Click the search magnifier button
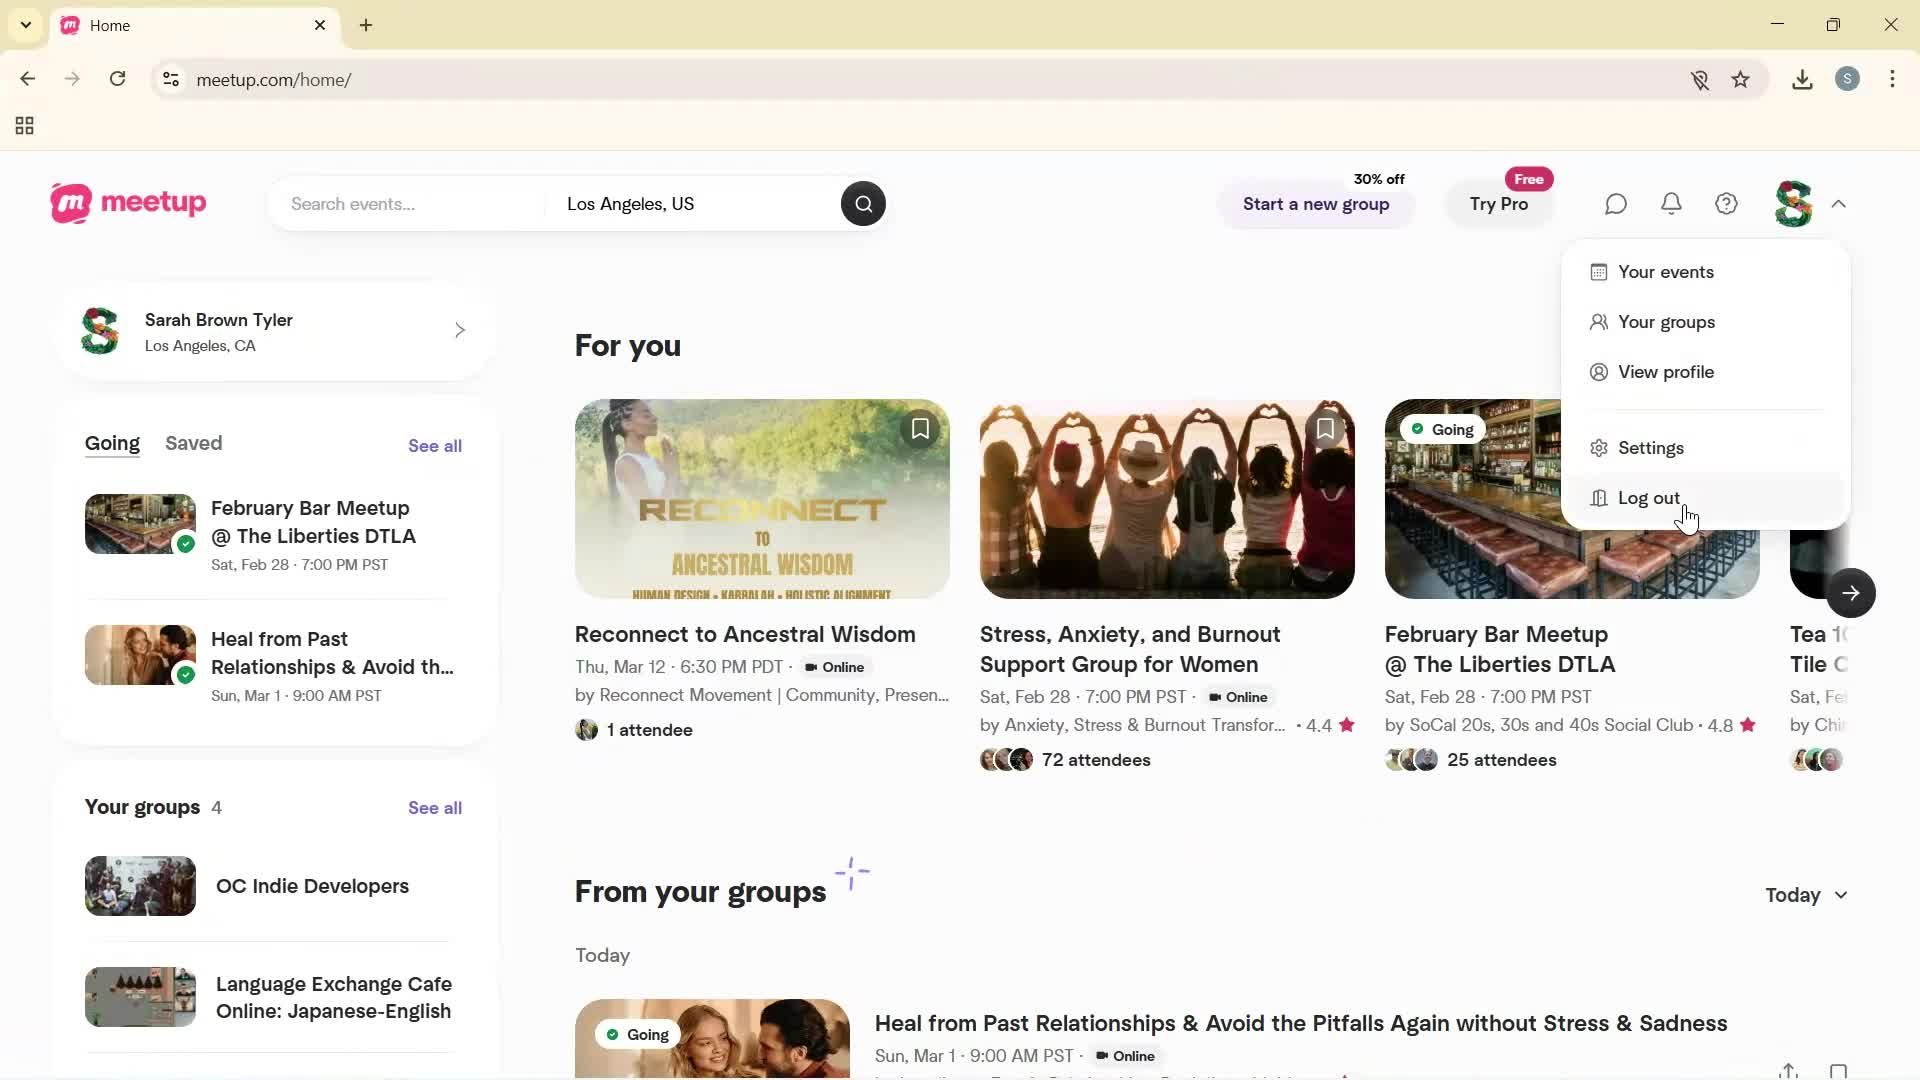Screen dimensions: 1920x1080 point(863,203)
